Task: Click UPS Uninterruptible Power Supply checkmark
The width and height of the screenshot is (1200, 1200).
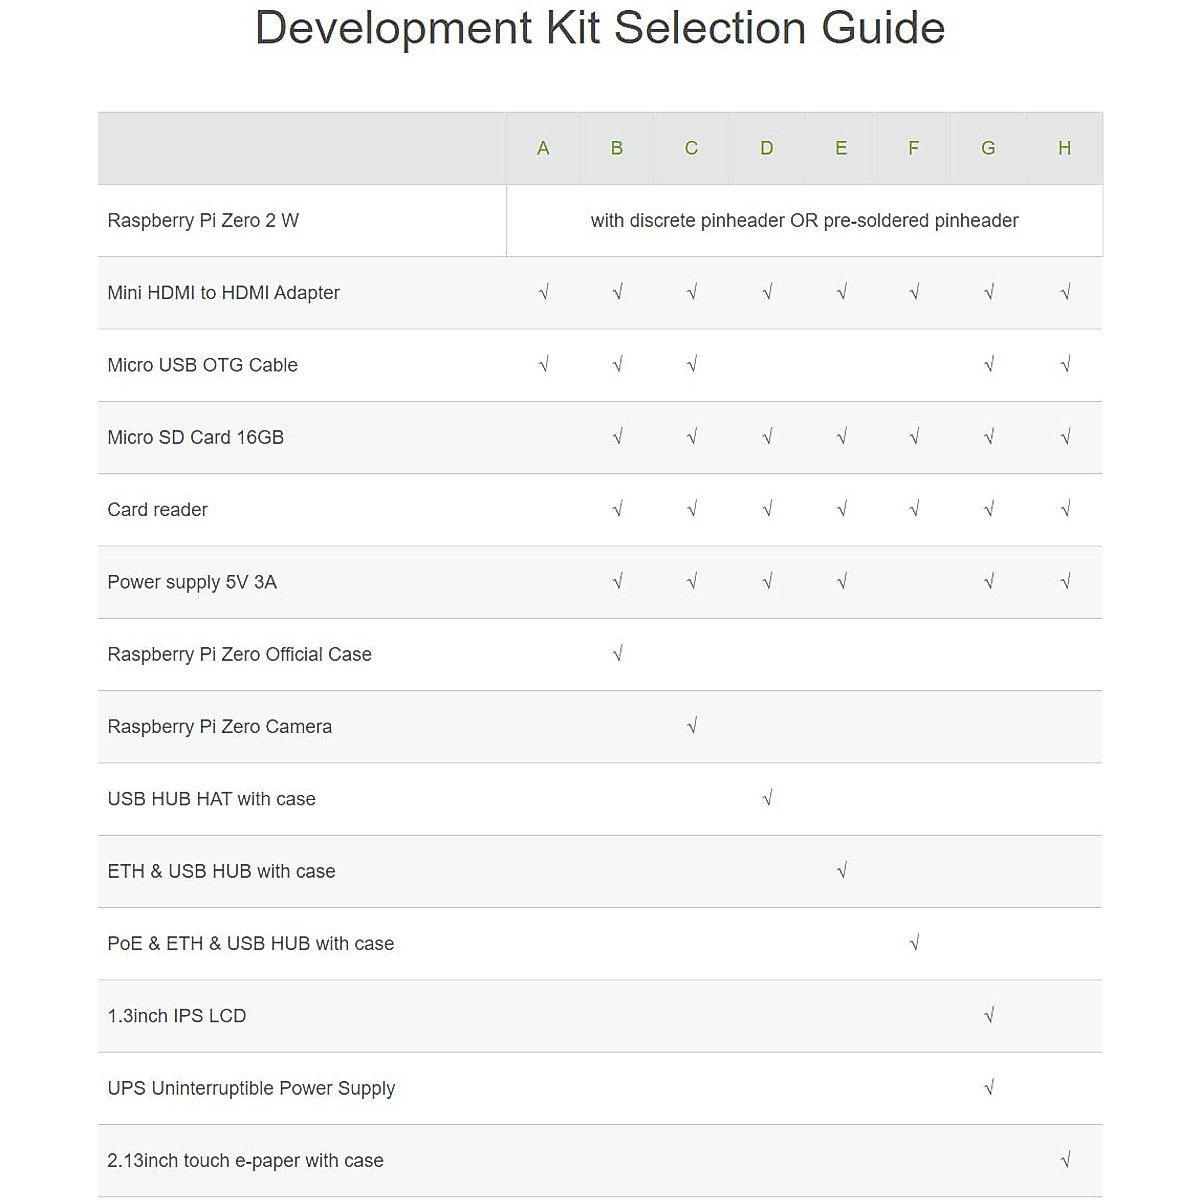Action: pyautogui.click(x=988, y=1088)
